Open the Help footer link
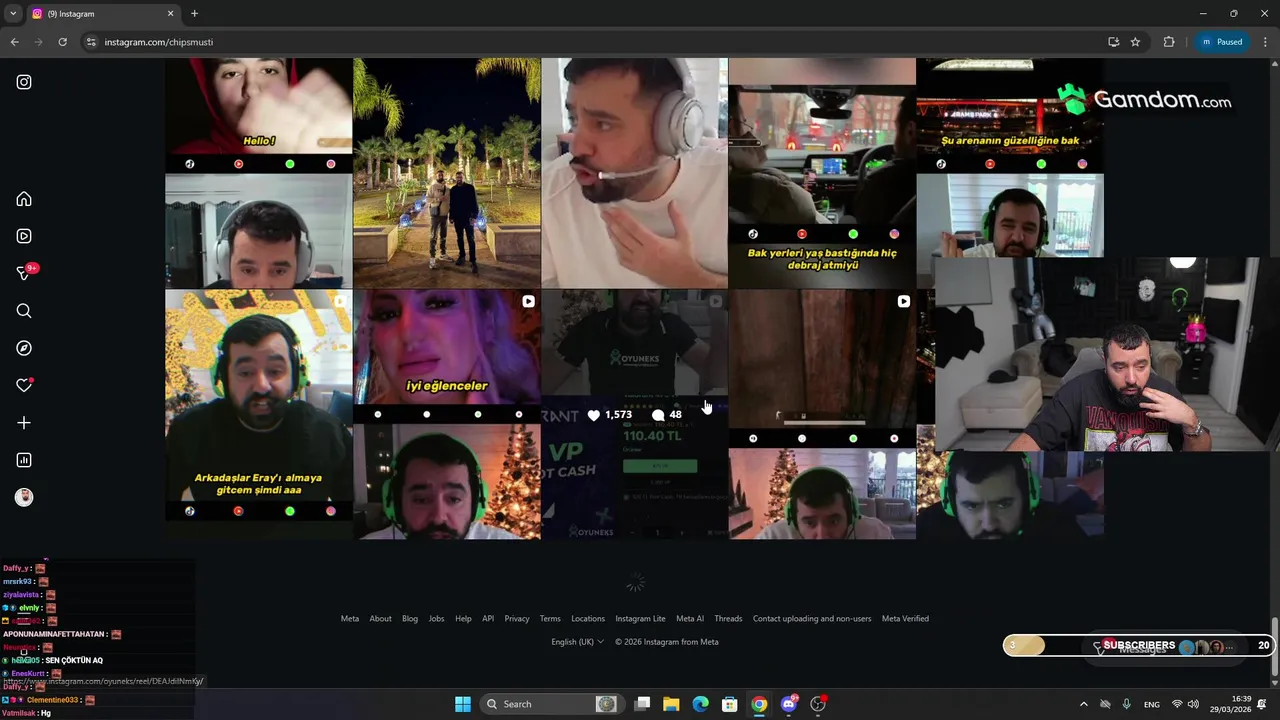1280x720 pixels. pyautogui.click(x=463, y=618)
